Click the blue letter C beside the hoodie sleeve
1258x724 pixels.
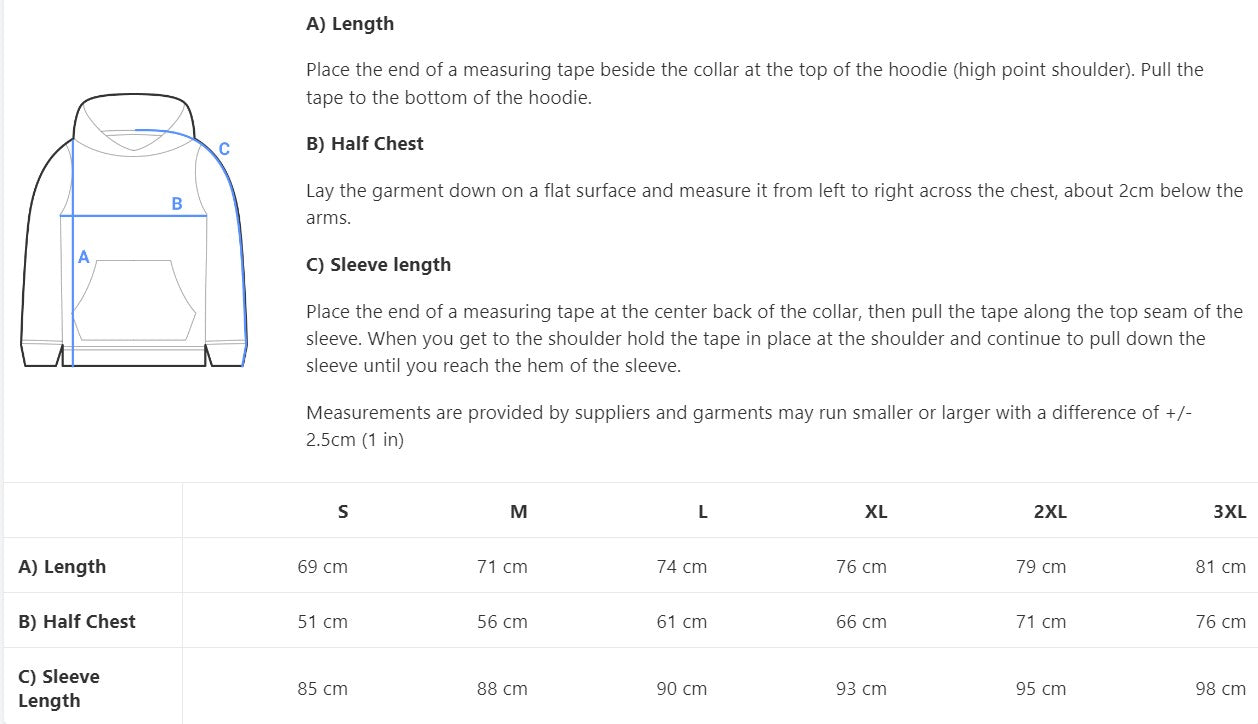click(224, 149)
